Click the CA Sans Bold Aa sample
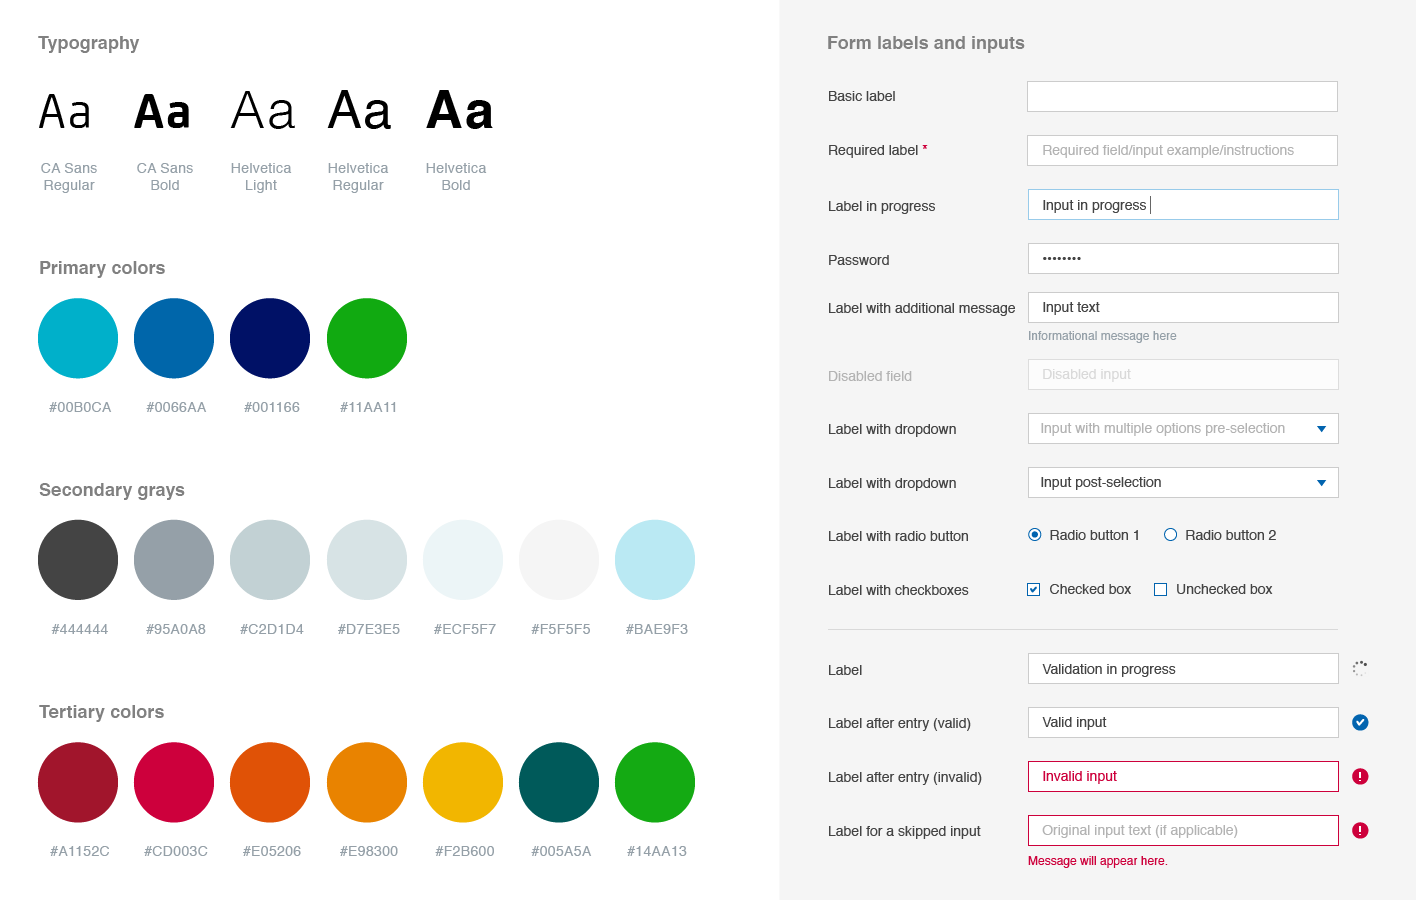This screenshot has height=900, width=1416. click(162, 112)
